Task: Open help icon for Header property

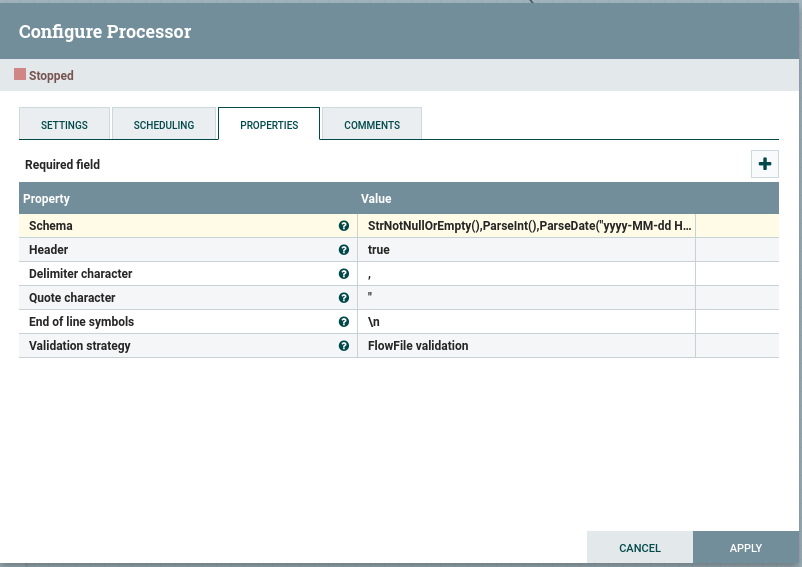Action: coord(344,250)
